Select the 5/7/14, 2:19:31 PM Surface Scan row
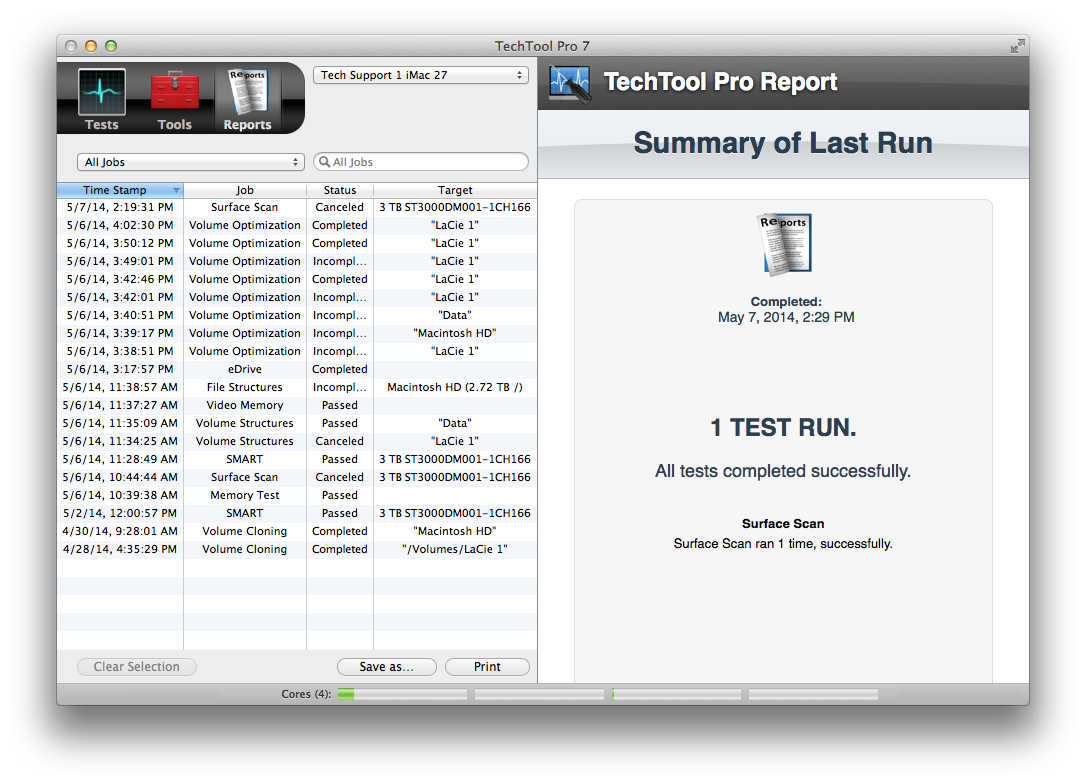Viewport: 1086px width, 784px height. point(297,207)
